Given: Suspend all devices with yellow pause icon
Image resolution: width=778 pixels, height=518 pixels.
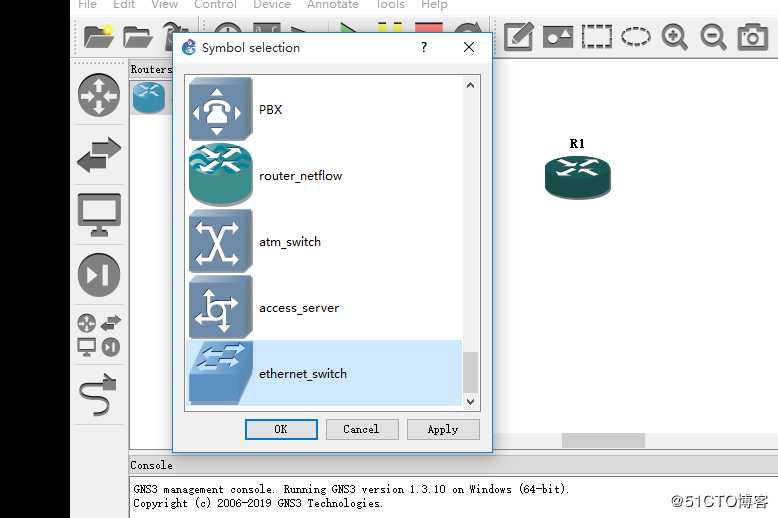Looking at the screenshot, I should [390, 27].
